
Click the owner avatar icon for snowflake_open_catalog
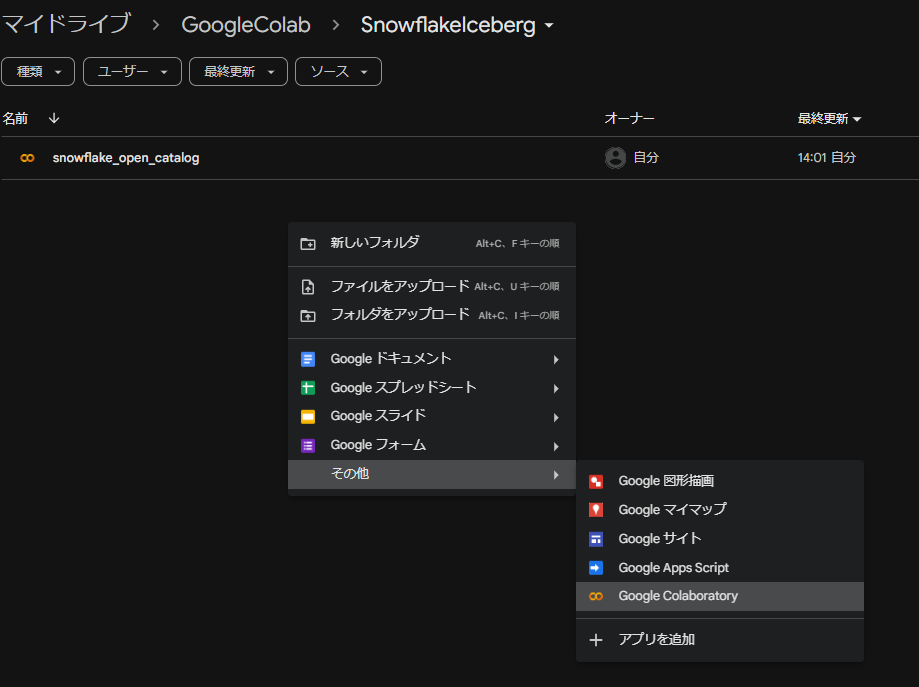[x=615, y=158]
